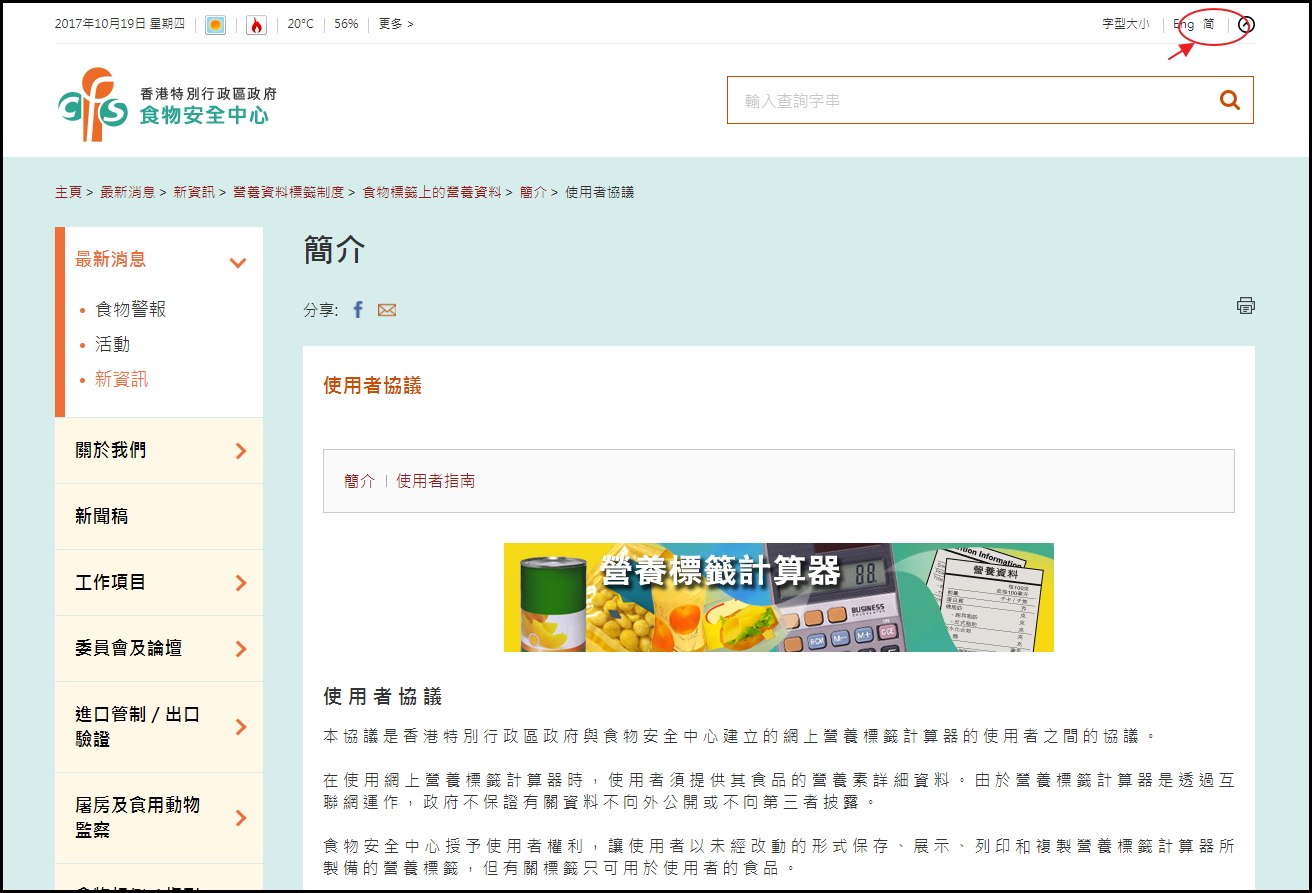Screen dimensions: 1312x893
Task: Click the printer icon
Action: pos(1245,306)
